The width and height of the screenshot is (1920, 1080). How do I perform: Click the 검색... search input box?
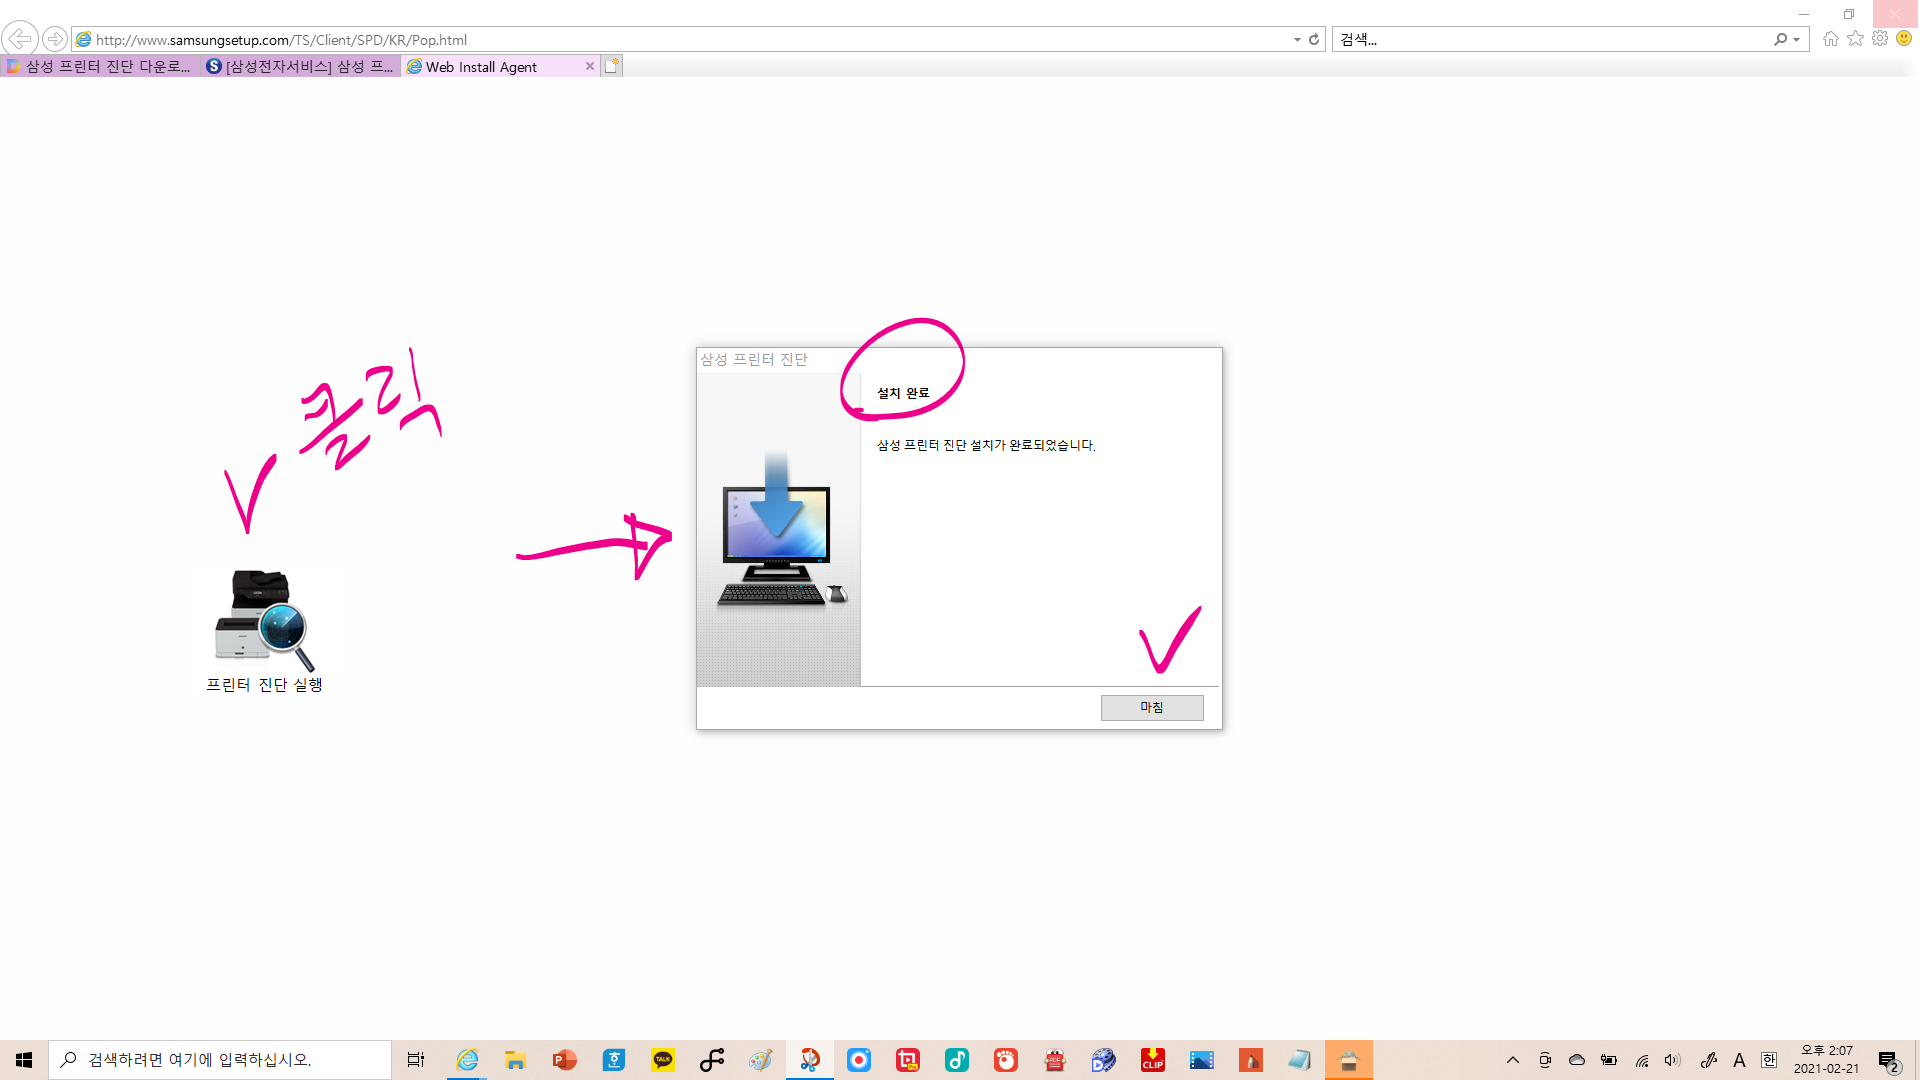[1550, 40]
